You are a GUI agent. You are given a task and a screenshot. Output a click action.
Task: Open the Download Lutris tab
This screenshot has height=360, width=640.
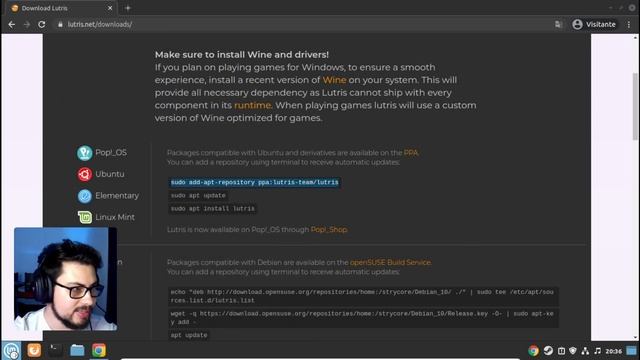(61, 8)
